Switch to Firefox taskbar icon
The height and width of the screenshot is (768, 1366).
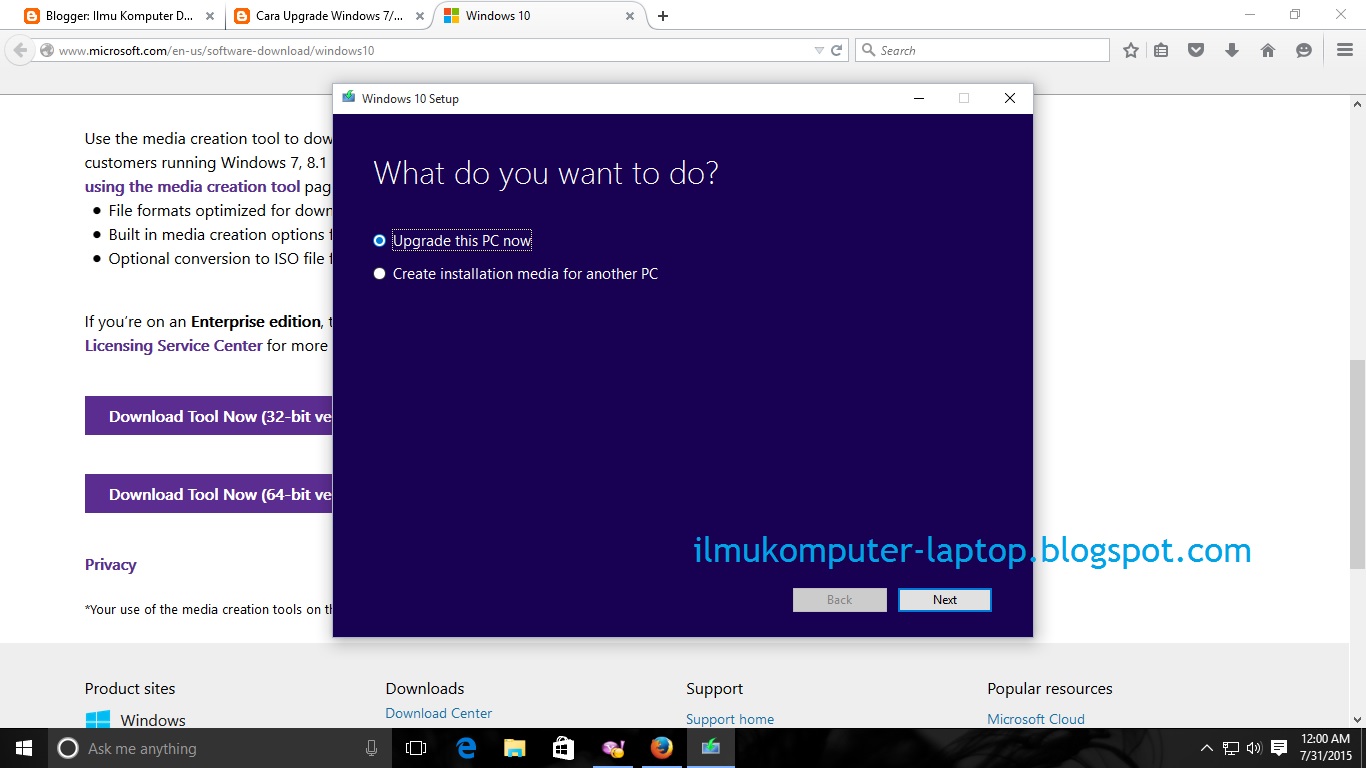tap(661, 748)
